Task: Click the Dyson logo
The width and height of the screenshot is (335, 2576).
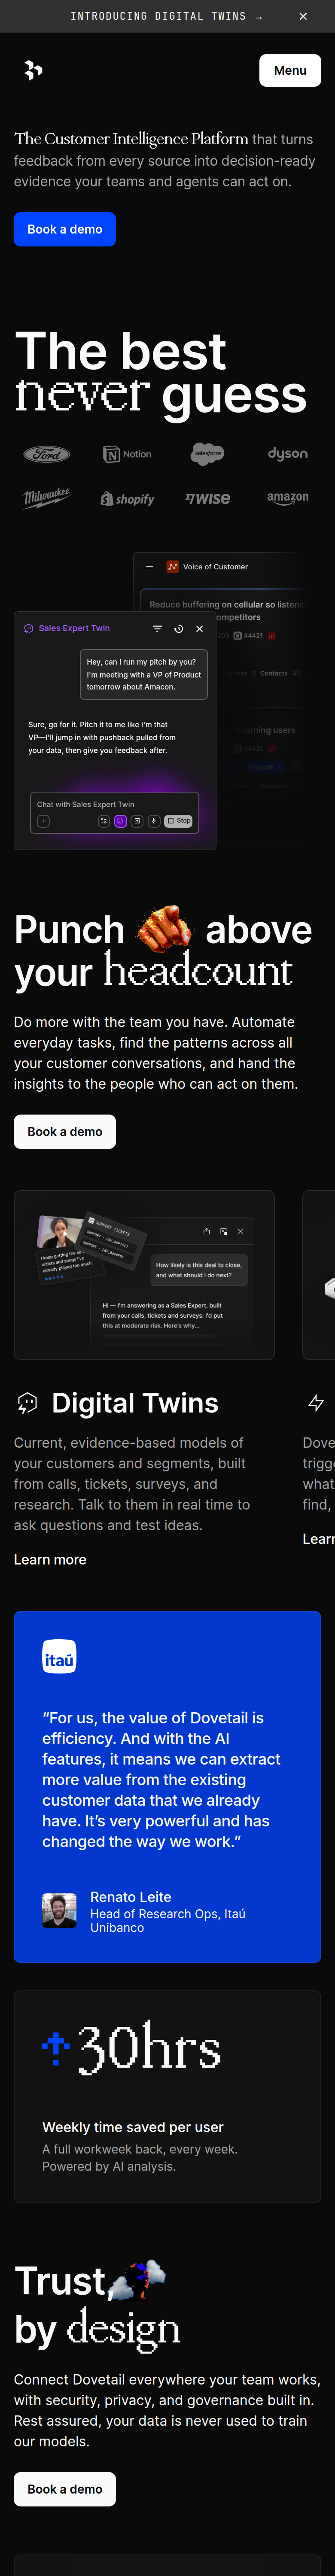Action: click(x=288, y=454)
